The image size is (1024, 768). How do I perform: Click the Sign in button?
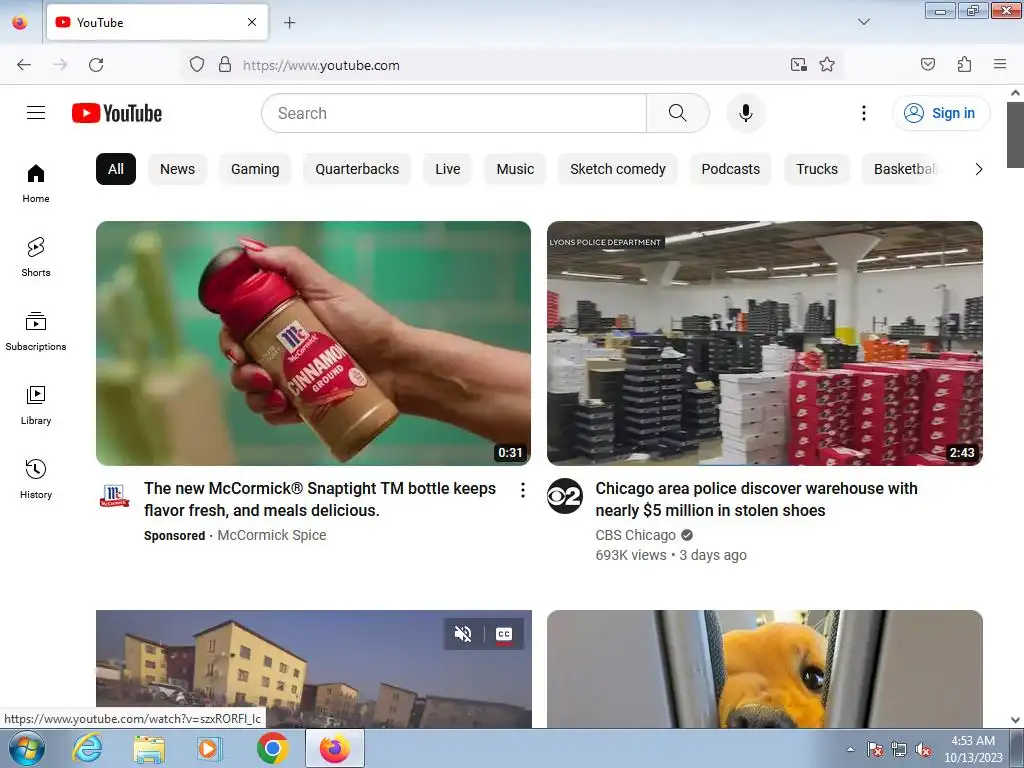[940, 113]
